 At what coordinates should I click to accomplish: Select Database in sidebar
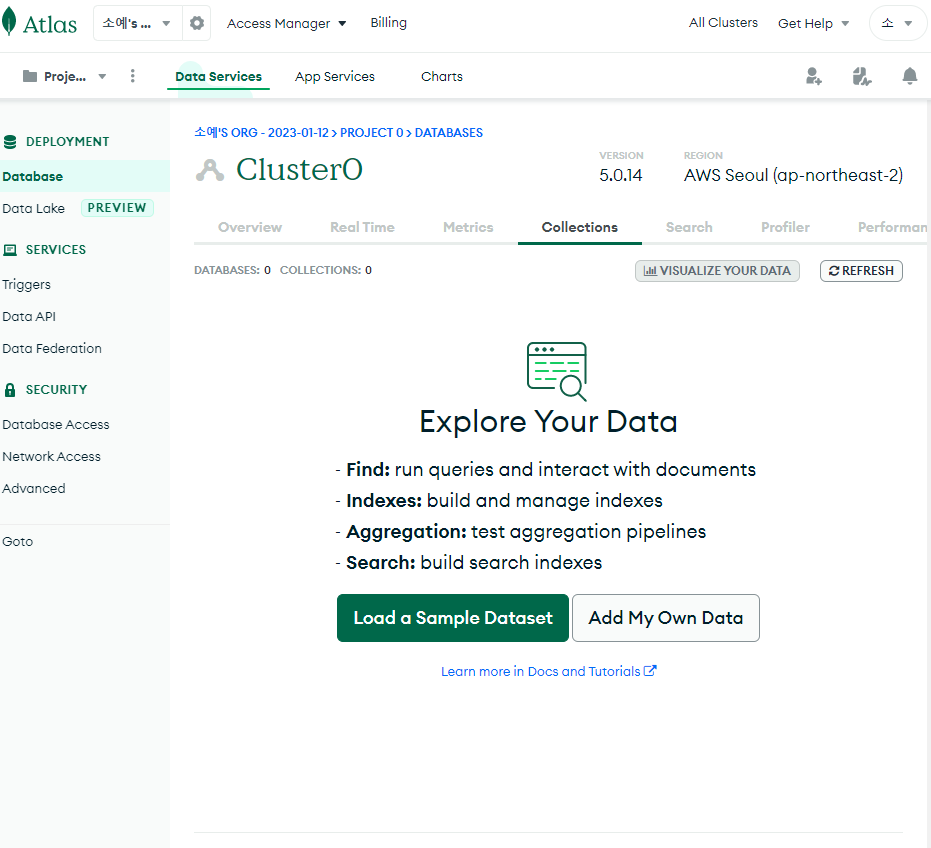[x=85, y=176]
